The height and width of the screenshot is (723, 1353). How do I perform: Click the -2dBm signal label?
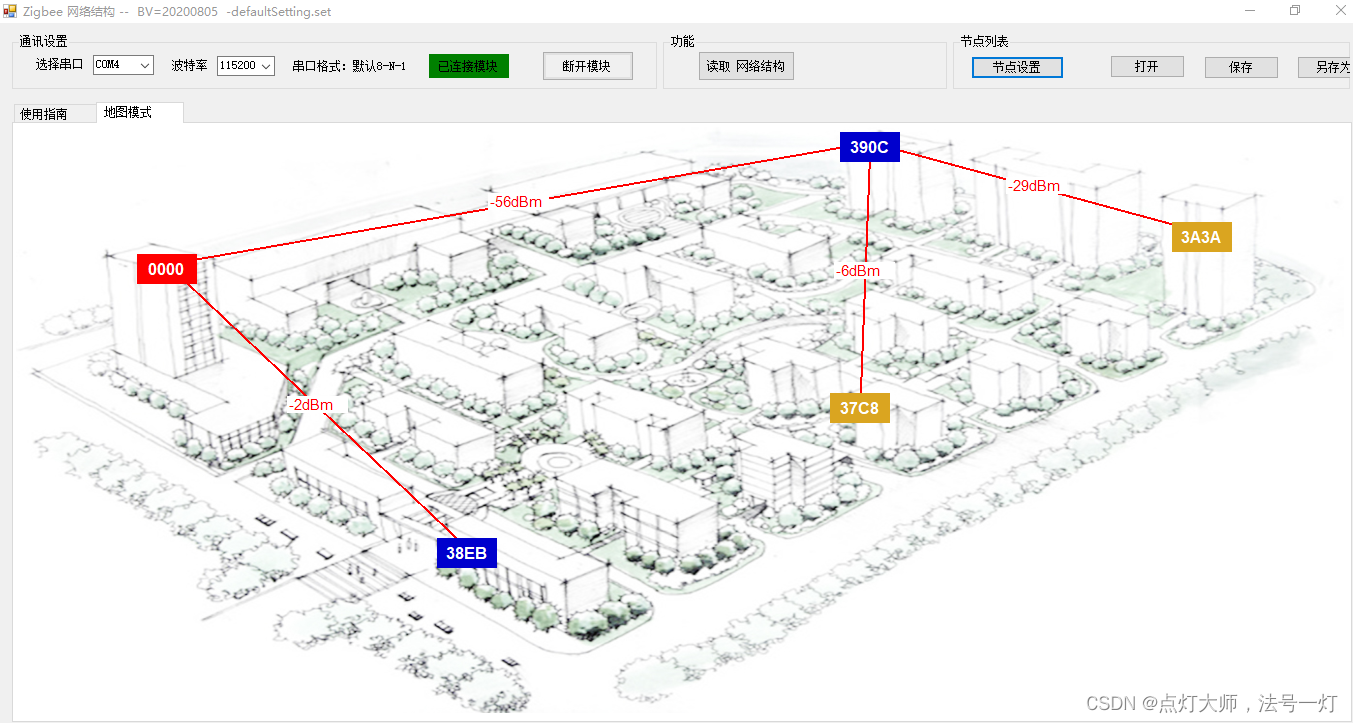point(310,405)
